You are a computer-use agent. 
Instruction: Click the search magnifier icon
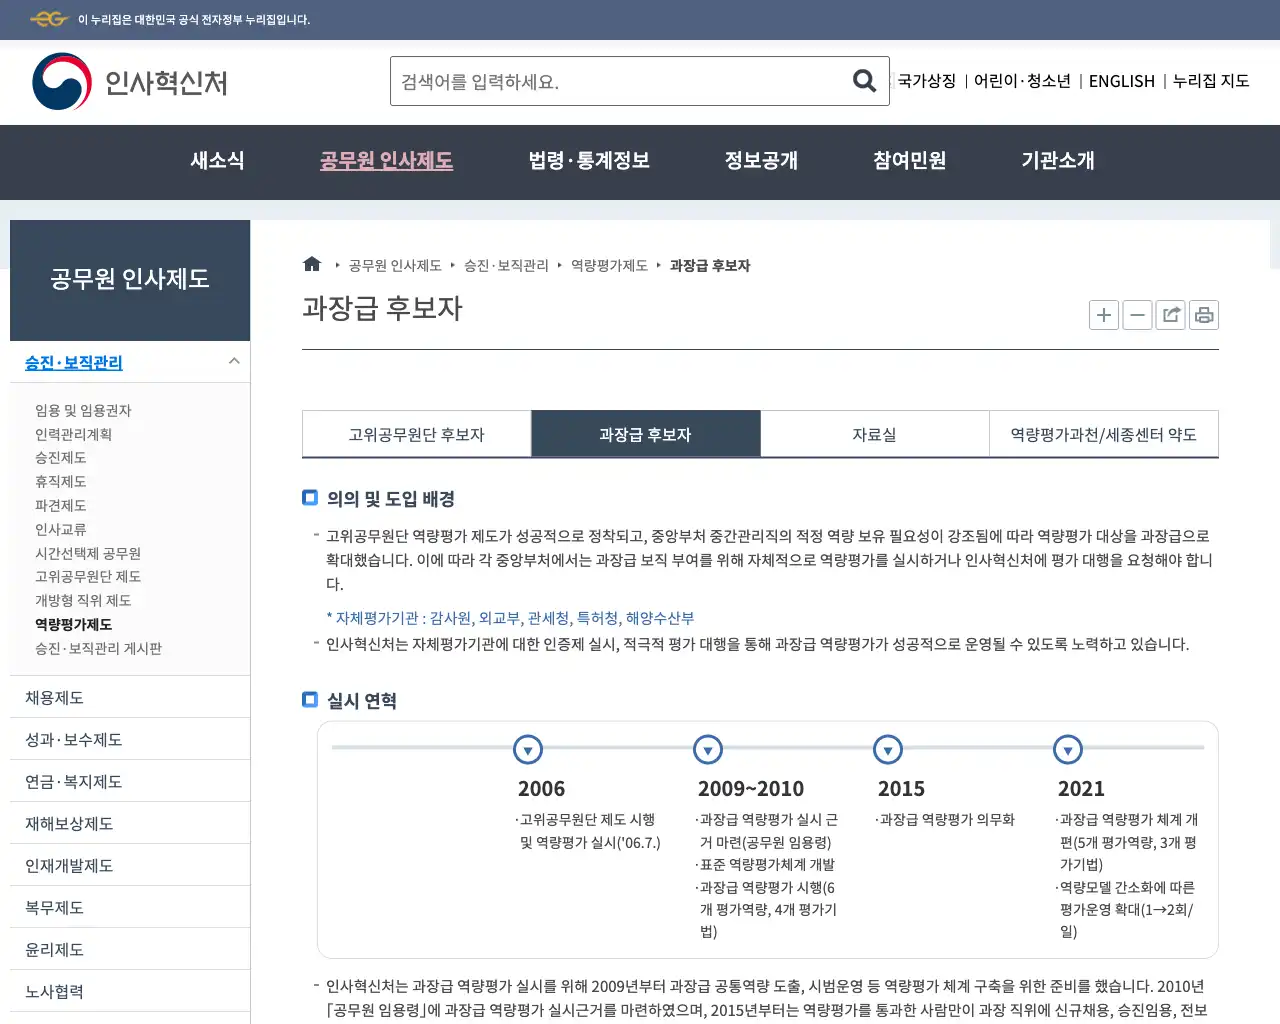[864, 80]
